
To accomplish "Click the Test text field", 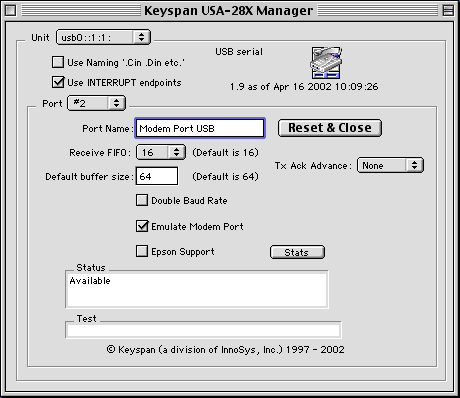I will (x=203, y=331).
